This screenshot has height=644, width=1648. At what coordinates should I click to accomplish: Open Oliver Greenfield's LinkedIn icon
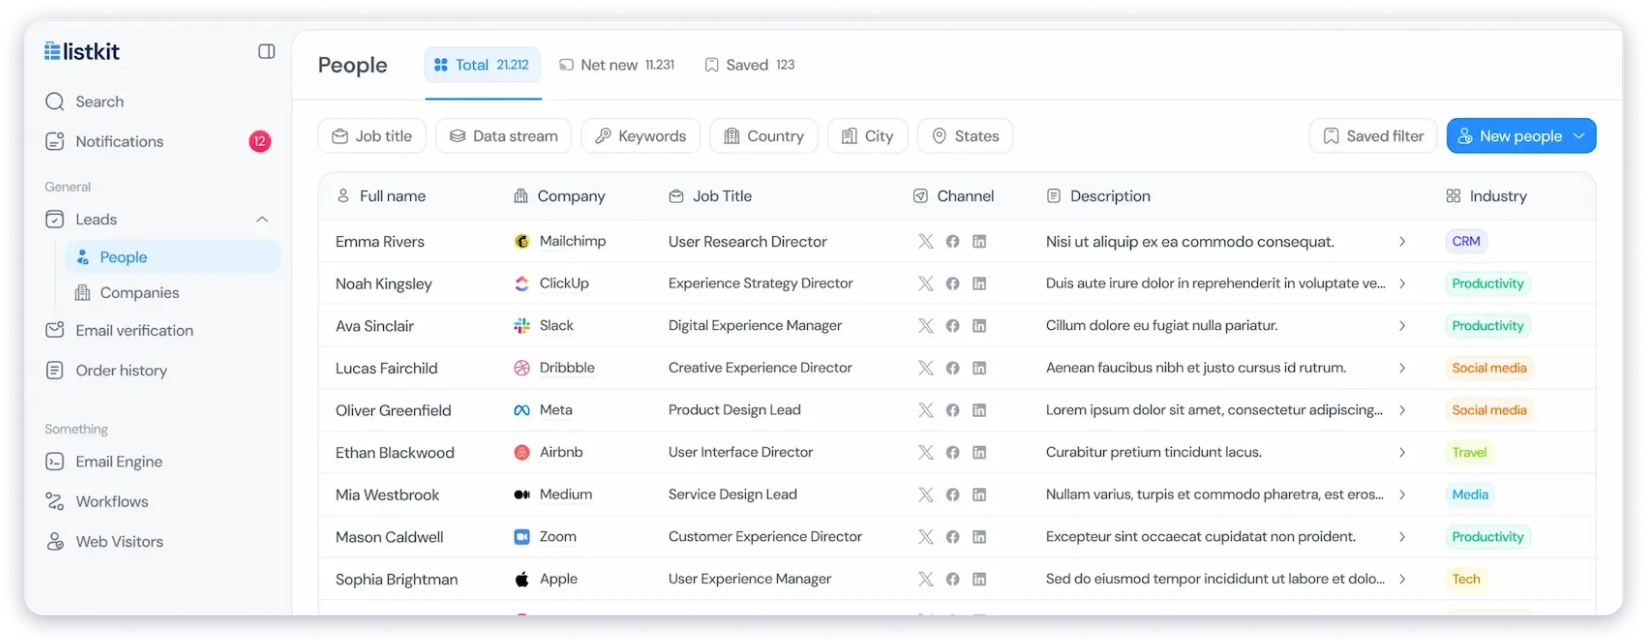980,410
